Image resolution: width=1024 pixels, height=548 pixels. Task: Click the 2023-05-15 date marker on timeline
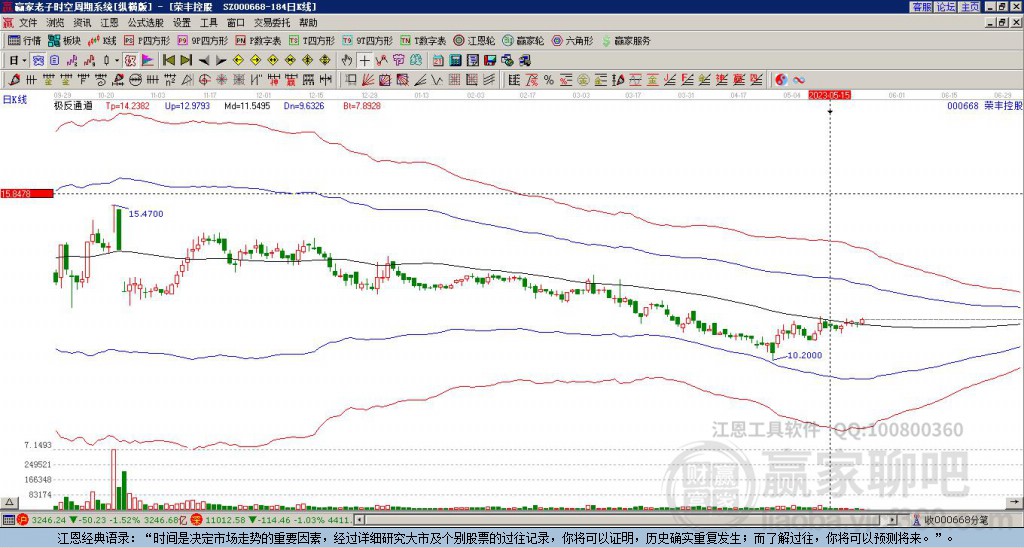click(x=830, y=95)
